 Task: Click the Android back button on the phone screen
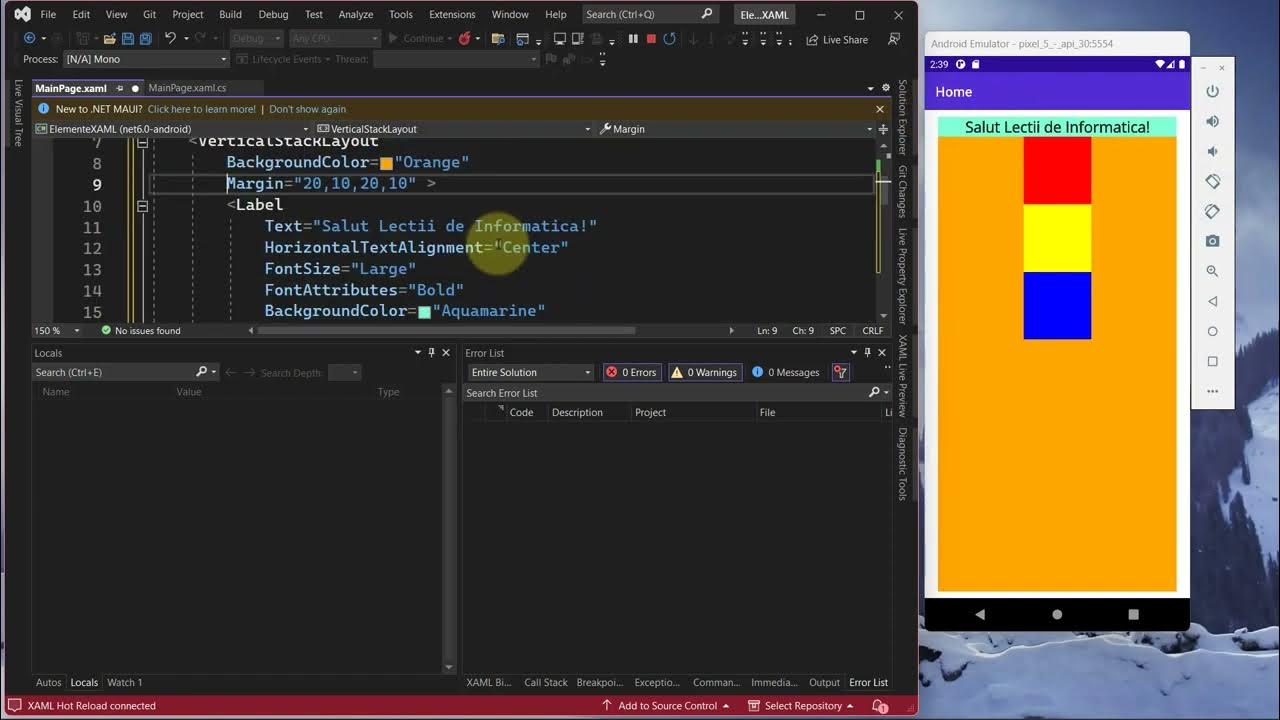coord(980,614)
